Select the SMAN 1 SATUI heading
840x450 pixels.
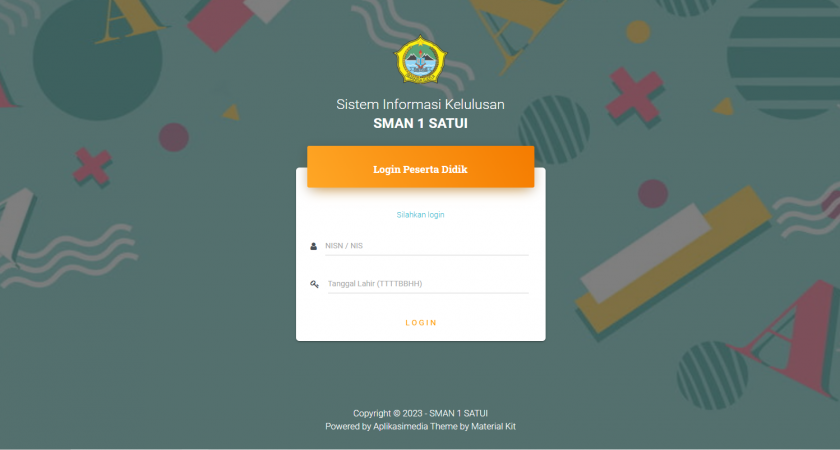pyautogui.click(x=421, y=123)
